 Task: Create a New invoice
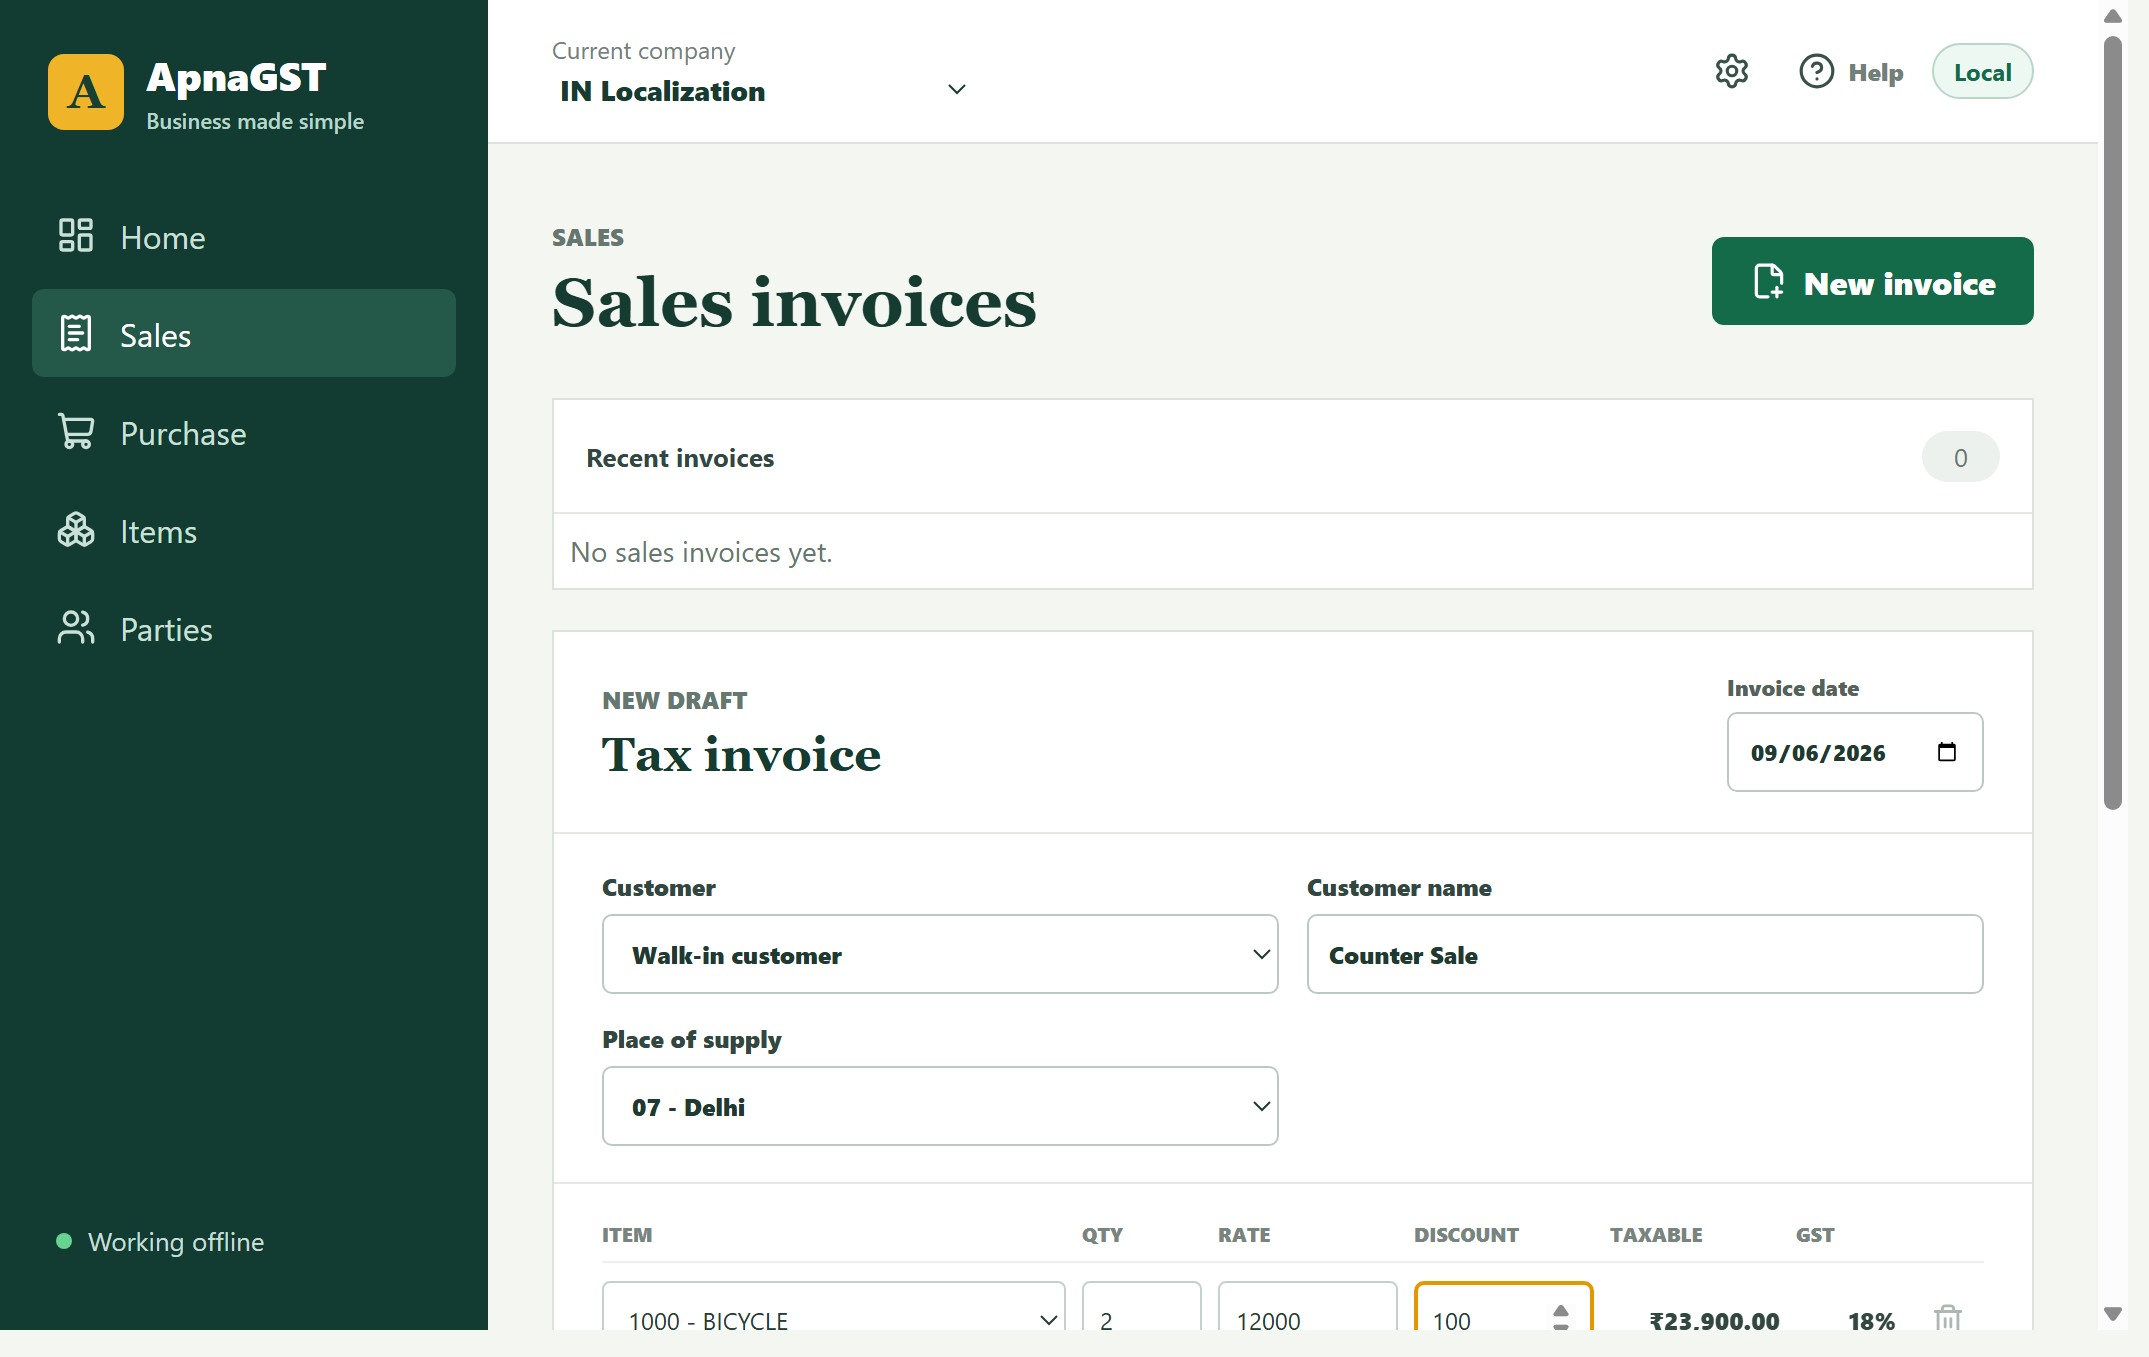click(x=1872, y=281)
